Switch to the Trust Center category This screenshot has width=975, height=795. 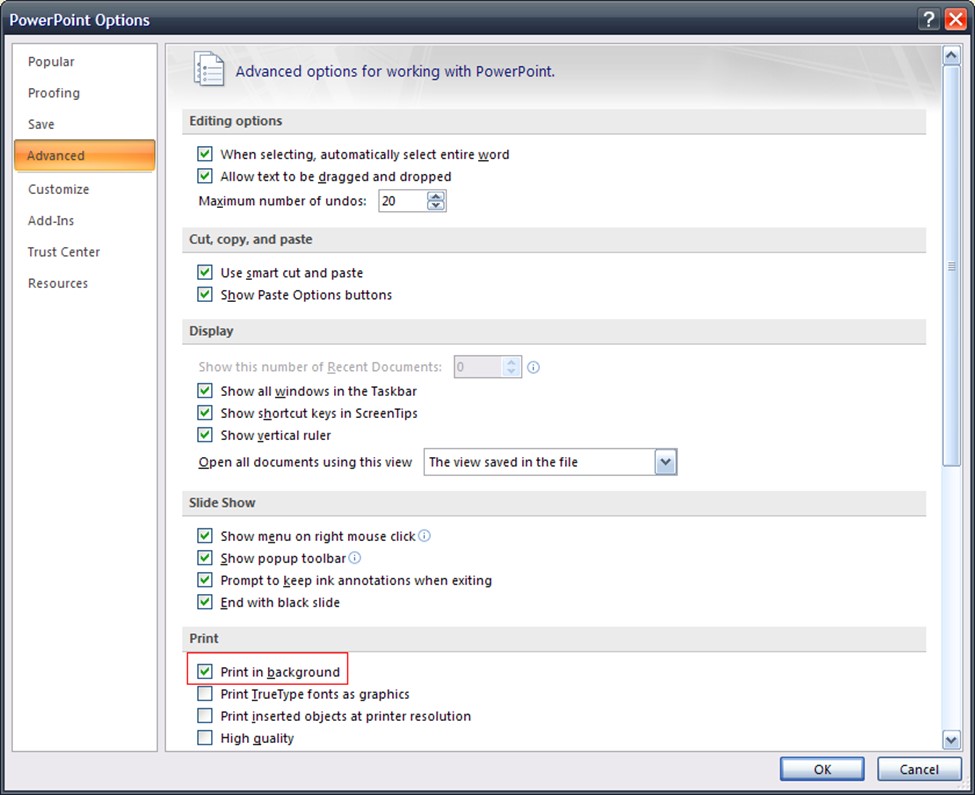click(64, 252)
